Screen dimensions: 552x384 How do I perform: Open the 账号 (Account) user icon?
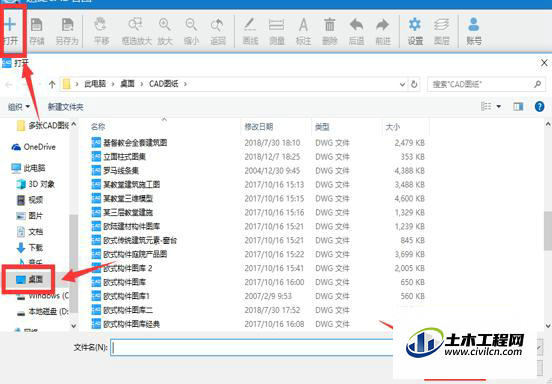(474, 31)
